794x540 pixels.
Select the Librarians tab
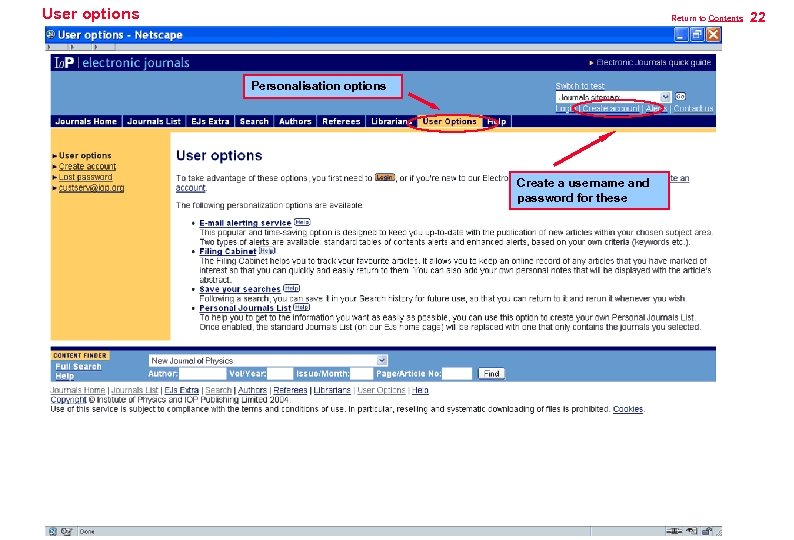[390, 122]
